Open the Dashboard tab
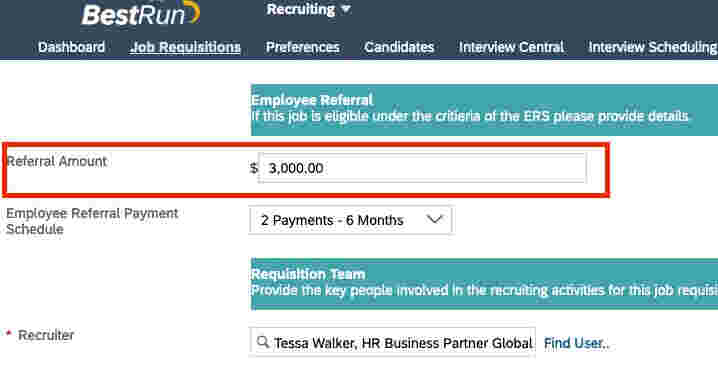This screenshot has width=718, height=370. tap(71, 47)
